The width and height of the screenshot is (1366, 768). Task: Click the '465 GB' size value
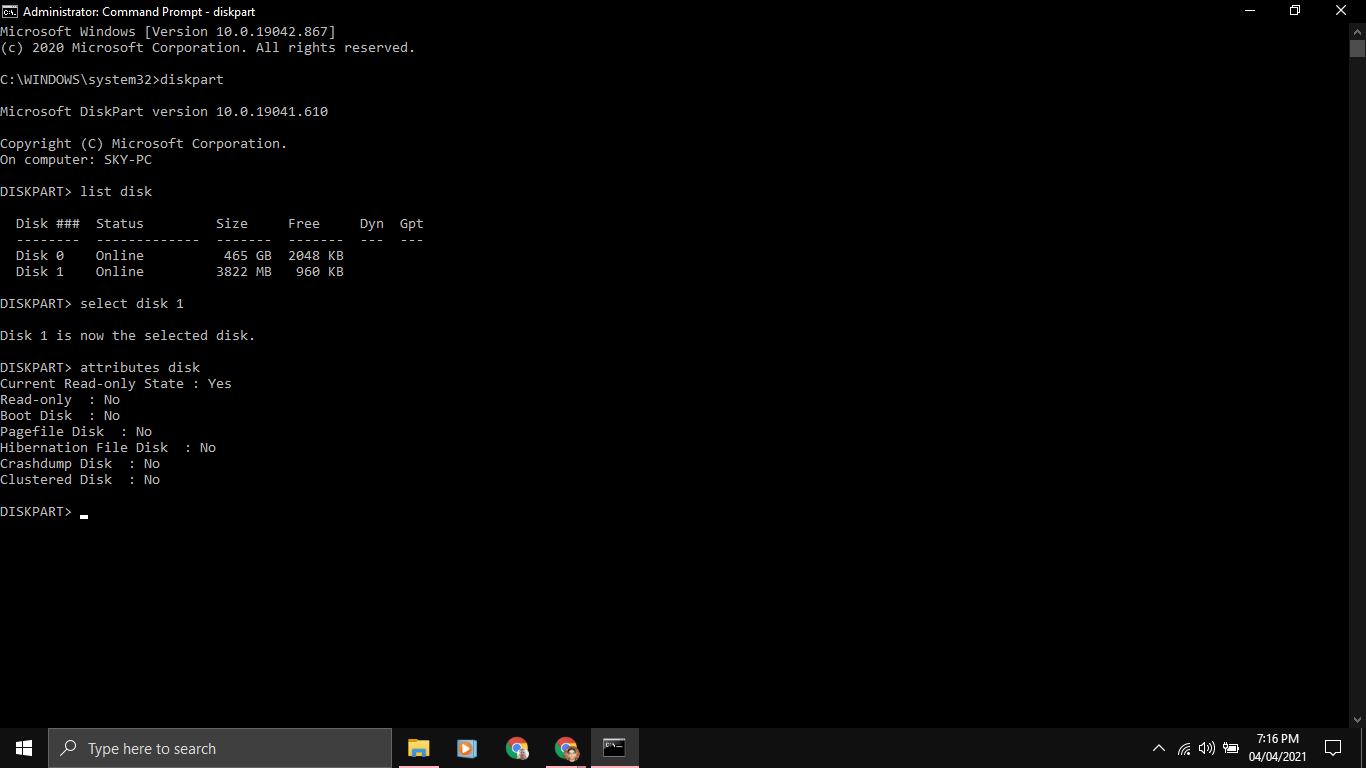[x=248, y=256]
